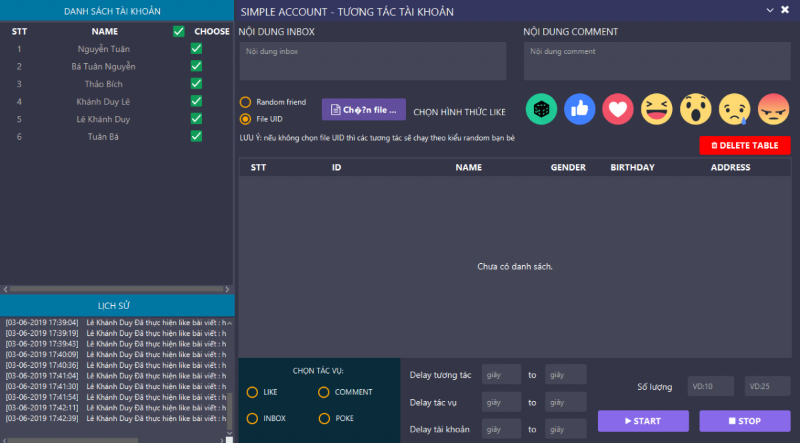Select the history entry at 17:40:36
The height and width of the screenshot is (443, 800).
[x=116, y=365]
